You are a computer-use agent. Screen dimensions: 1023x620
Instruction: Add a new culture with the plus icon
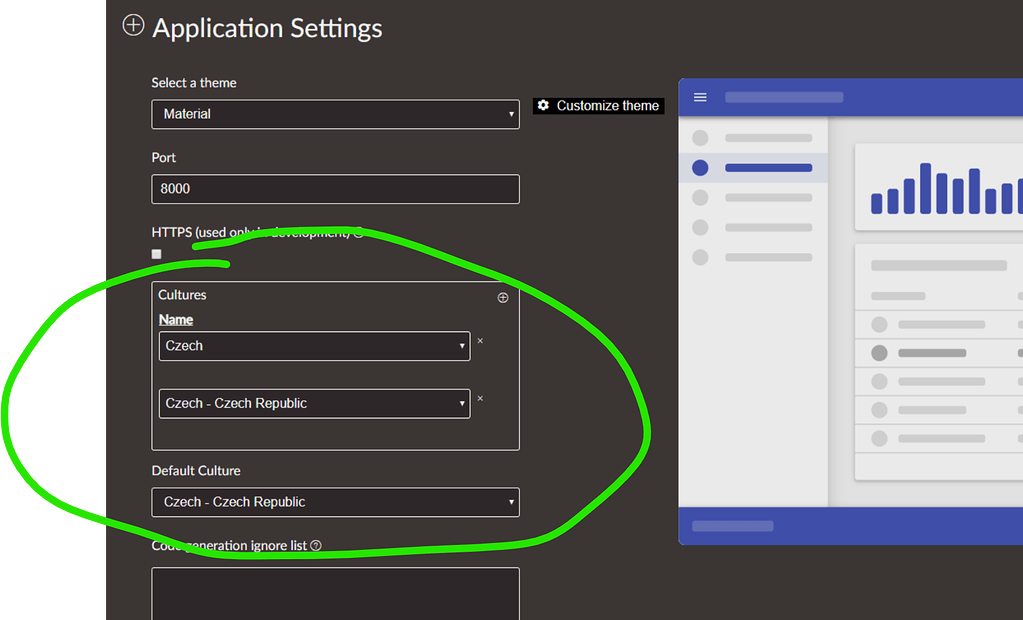pyautogui.click(x=503, y=297)
